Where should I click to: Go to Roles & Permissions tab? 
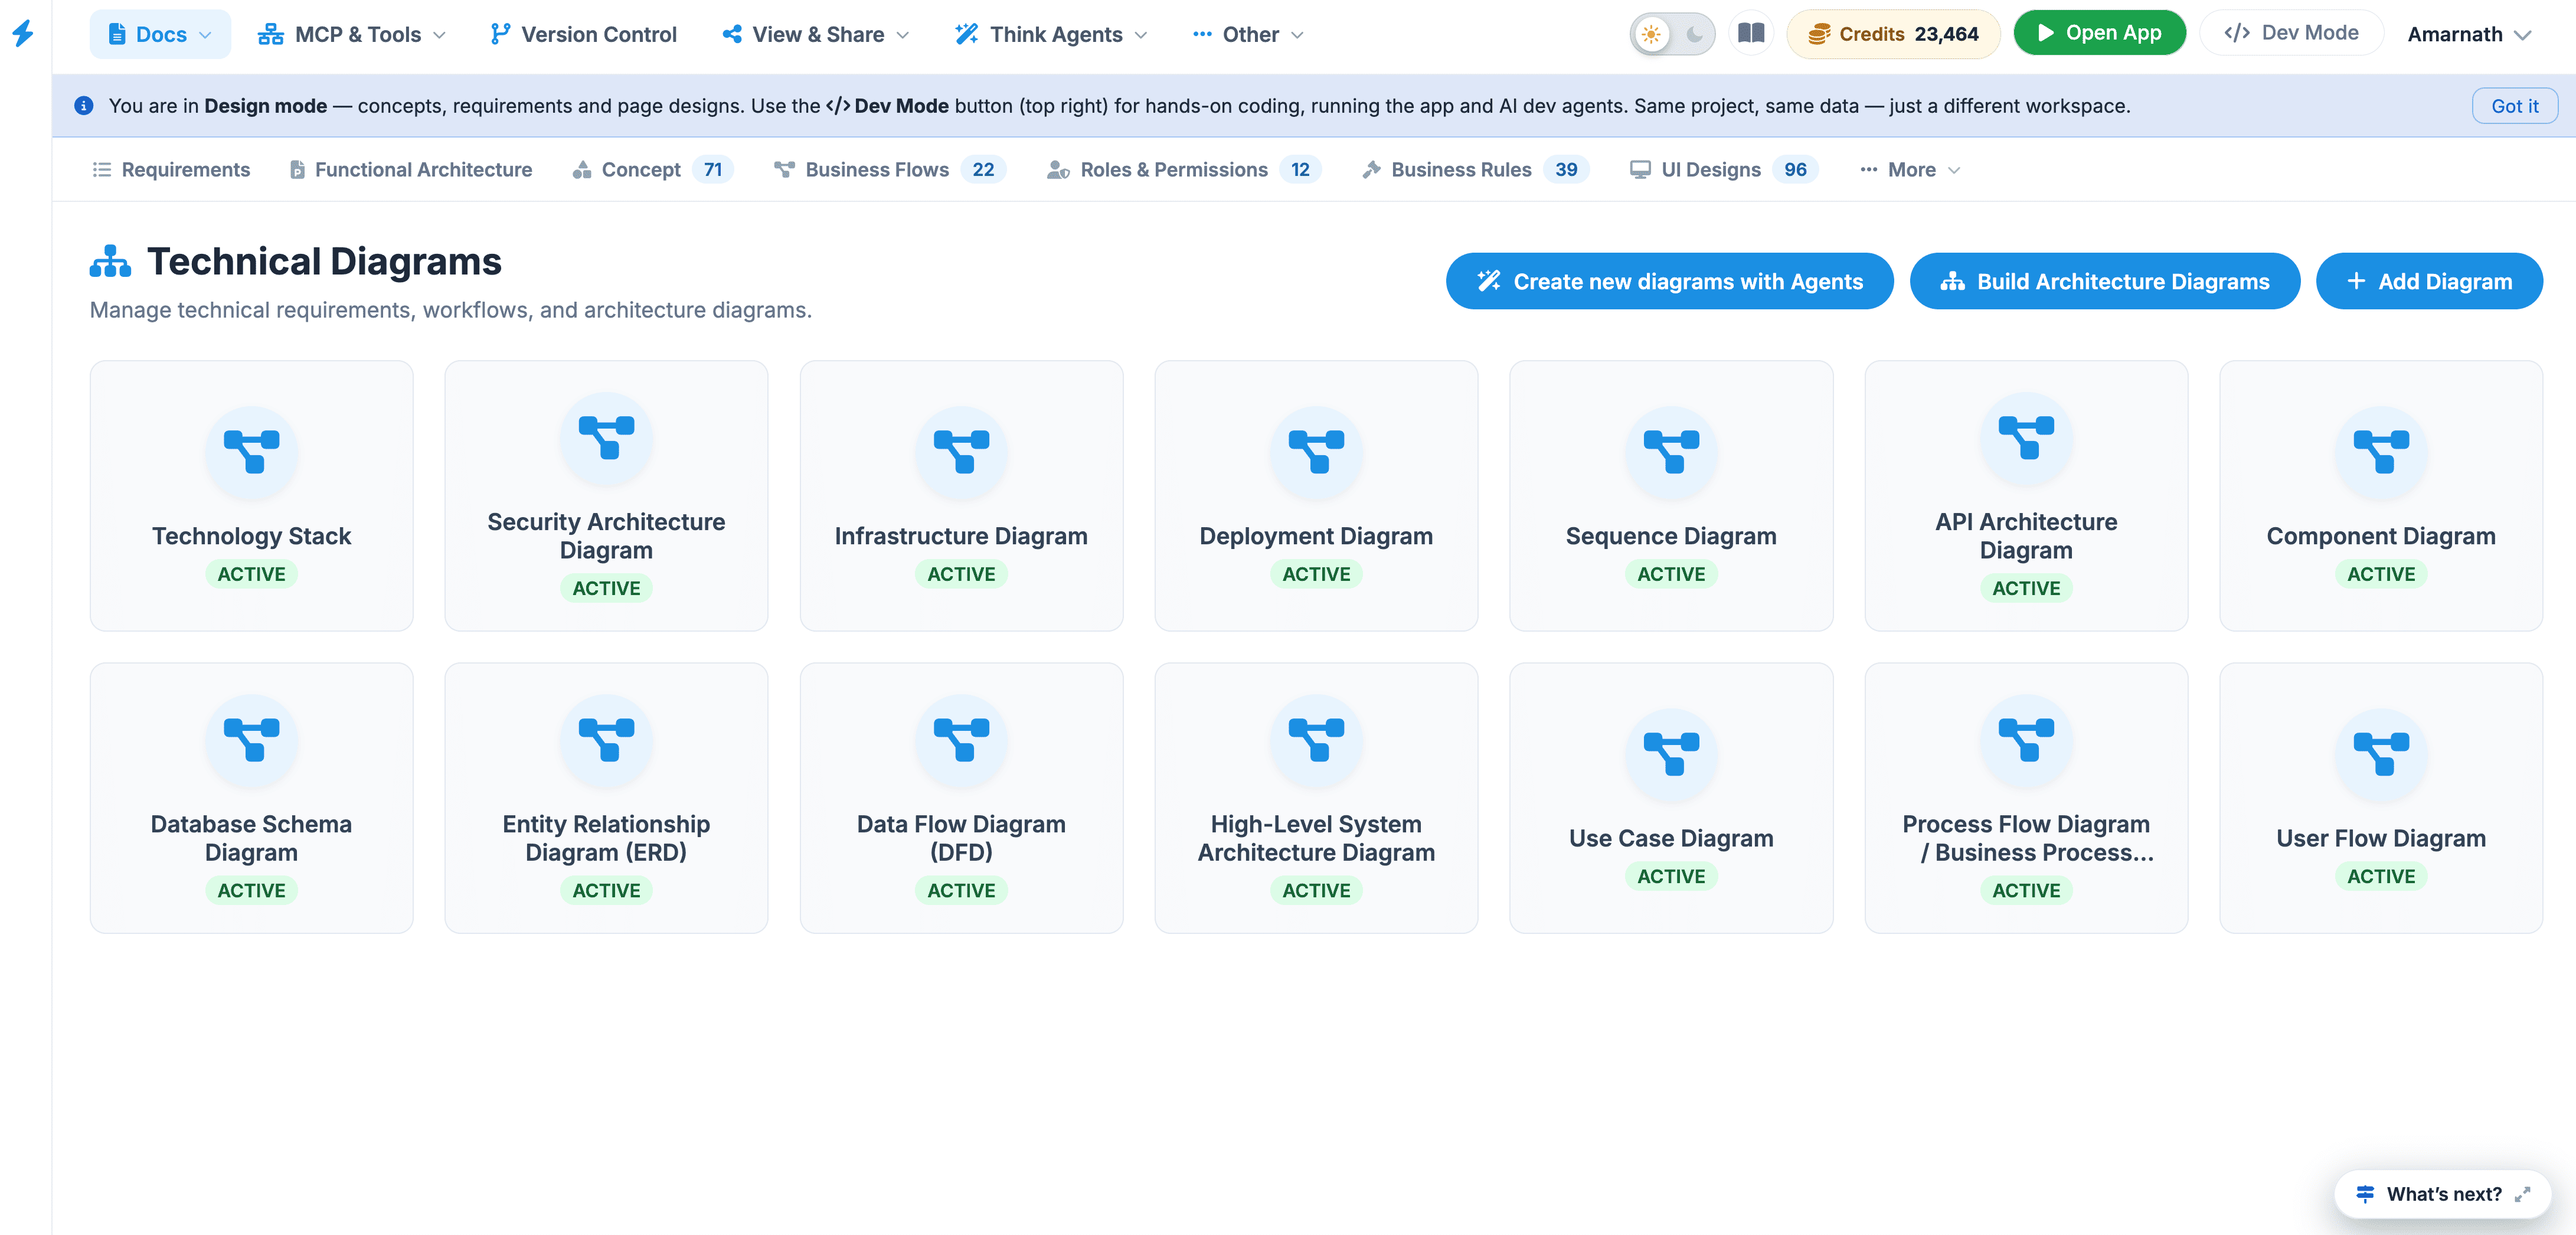[1184, 169]
